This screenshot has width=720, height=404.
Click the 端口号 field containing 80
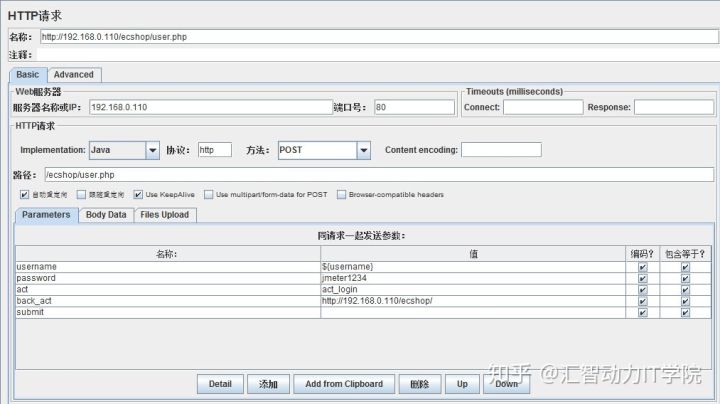click(x=414, y=107)
